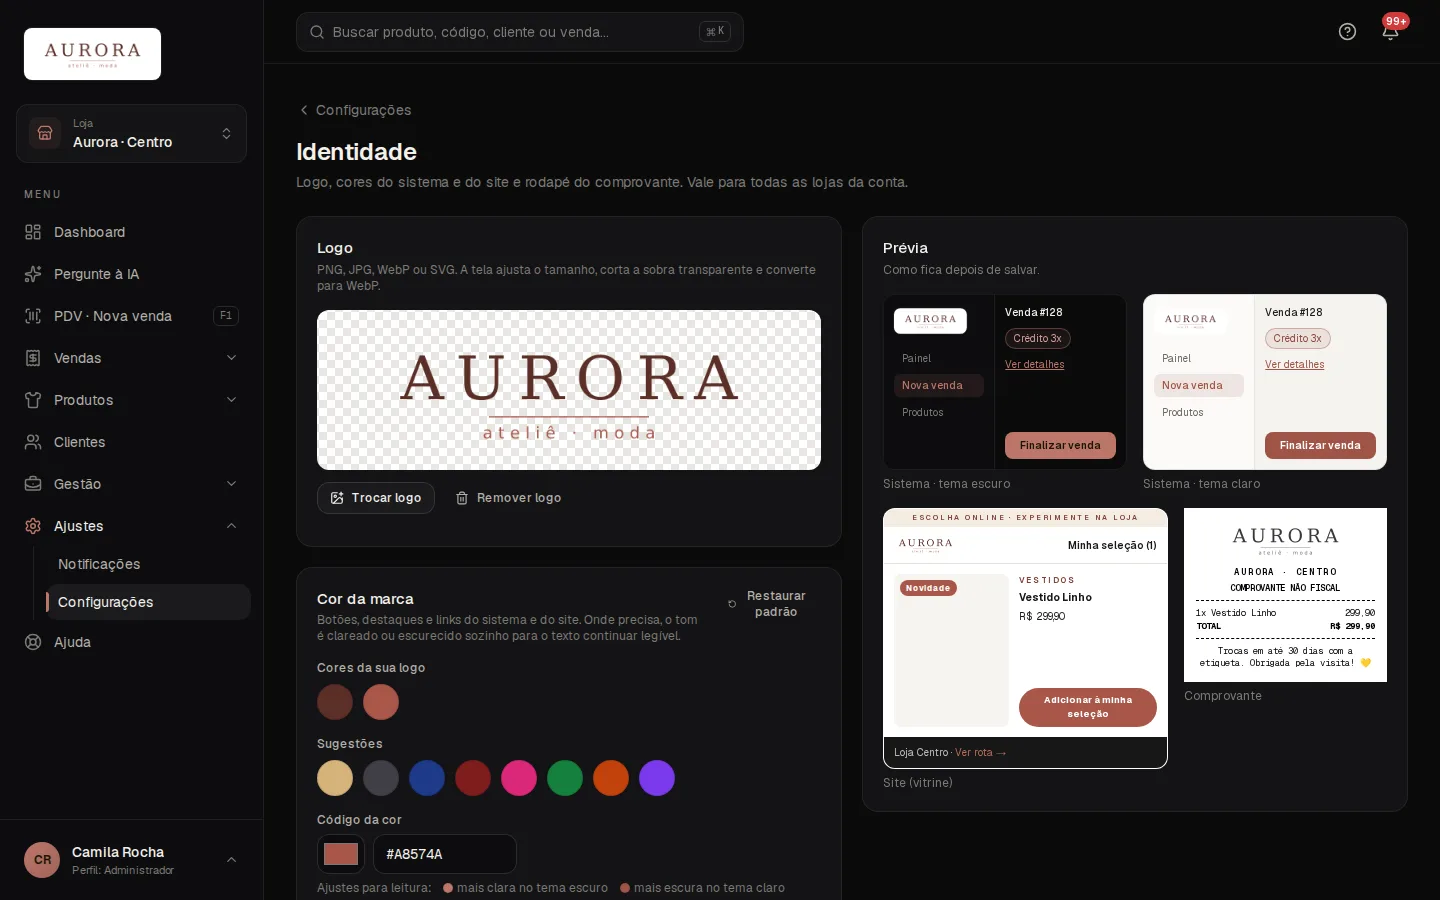
Task: Open the Loja Aurora Centro store selector
Action: tap(131, 133)
